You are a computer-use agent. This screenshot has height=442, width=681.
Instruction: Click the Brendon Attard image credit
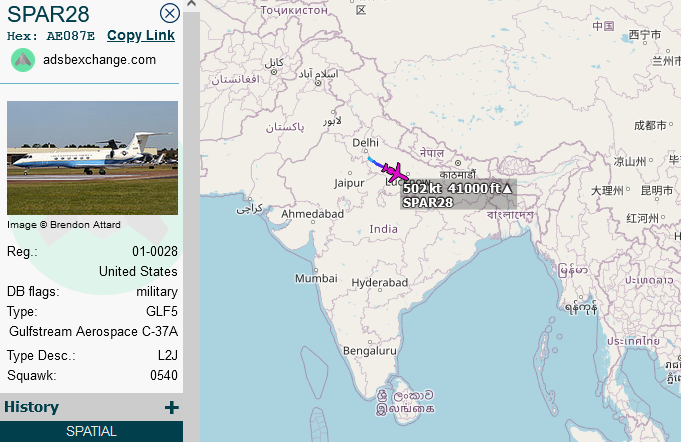(63, 225)
